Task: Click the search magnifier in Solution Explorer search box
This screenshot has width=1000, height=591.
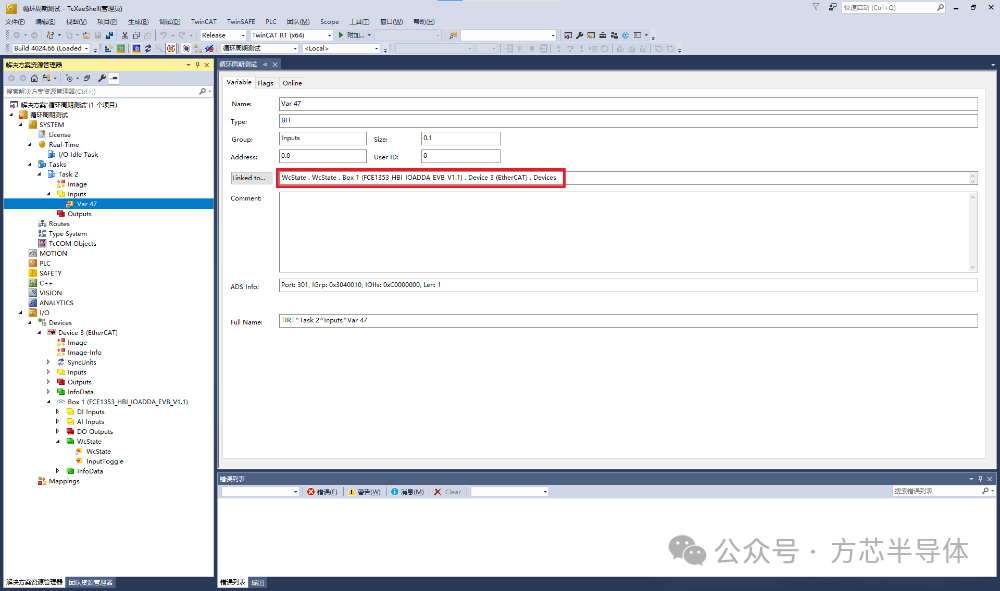Action: 202,91
